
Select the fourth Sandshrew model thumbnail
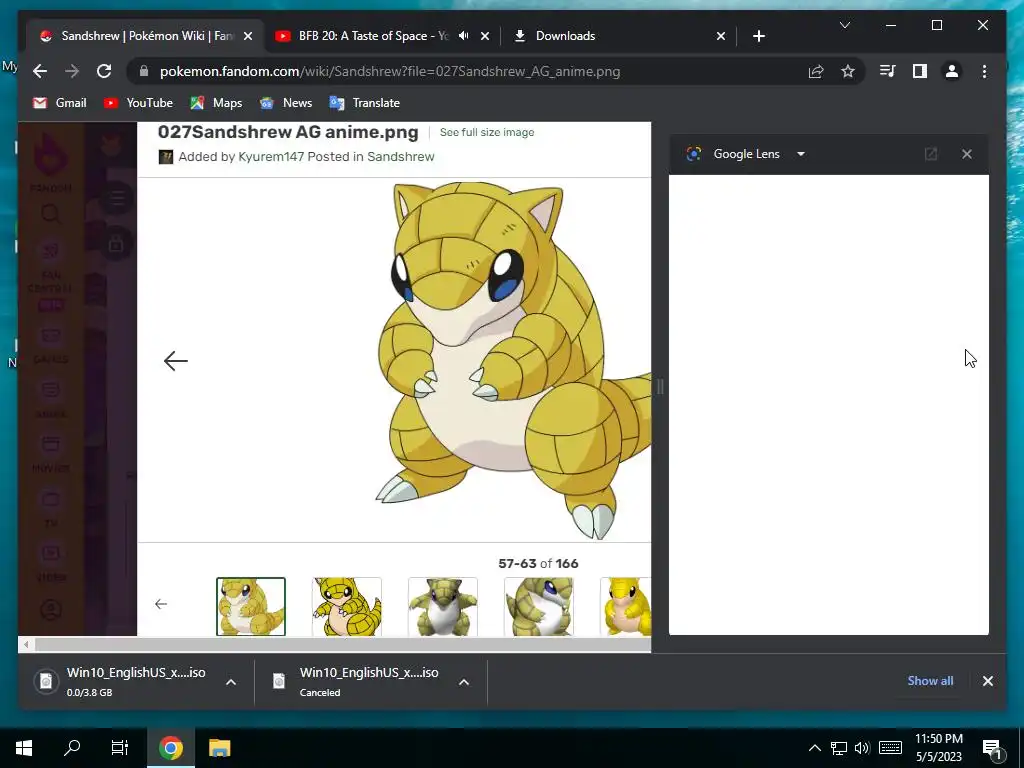[539, 606]
